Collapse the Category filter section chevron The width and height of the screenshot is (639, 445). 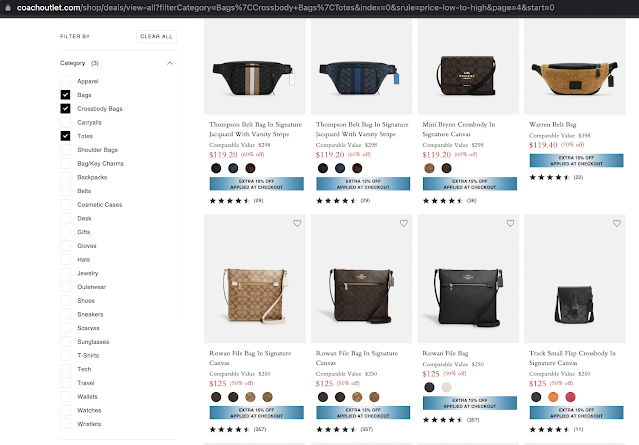click(170, 63)
